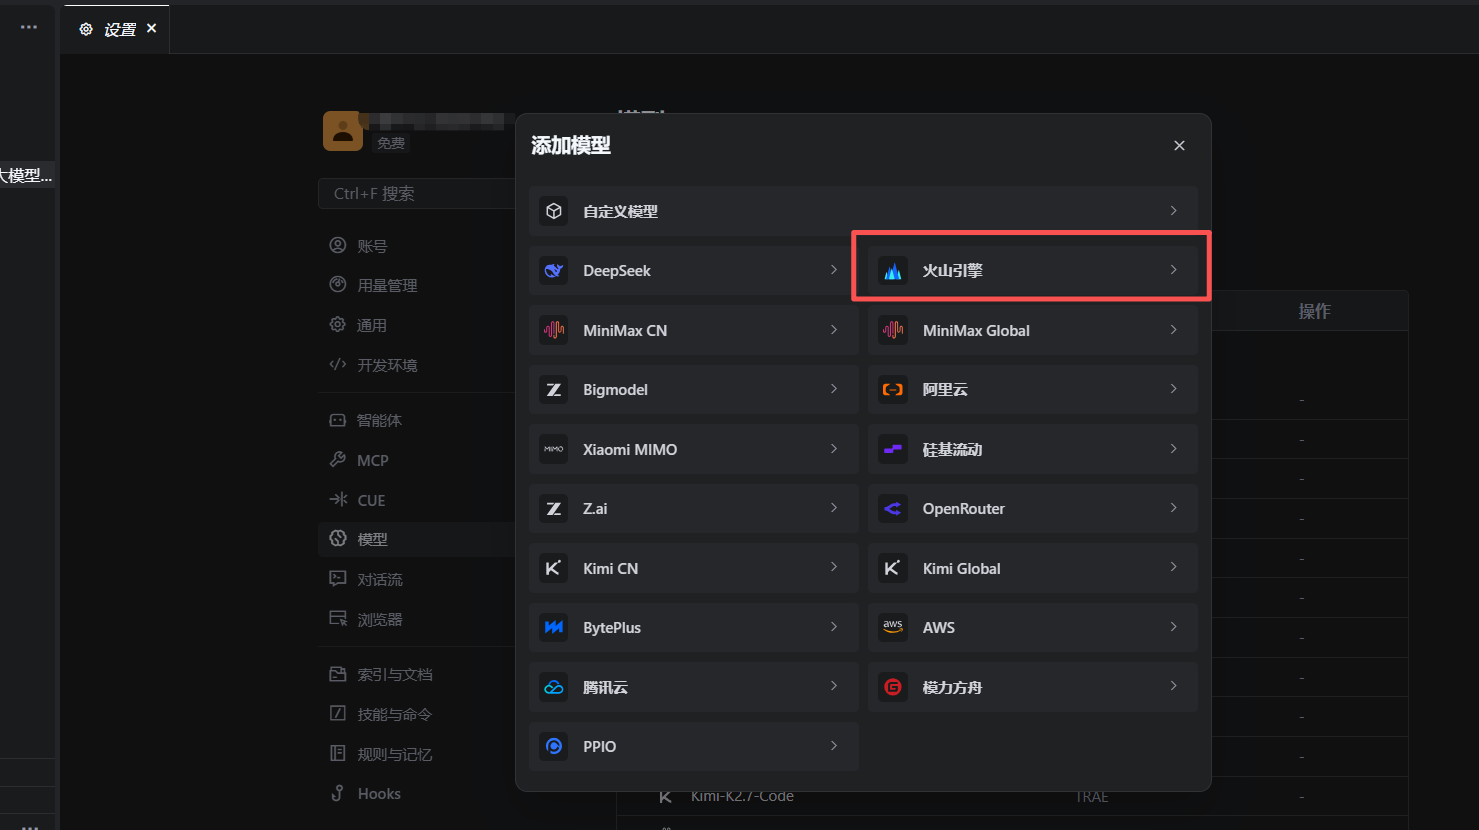
Task: Expand the PPIO row chevron
Action: 834,746
